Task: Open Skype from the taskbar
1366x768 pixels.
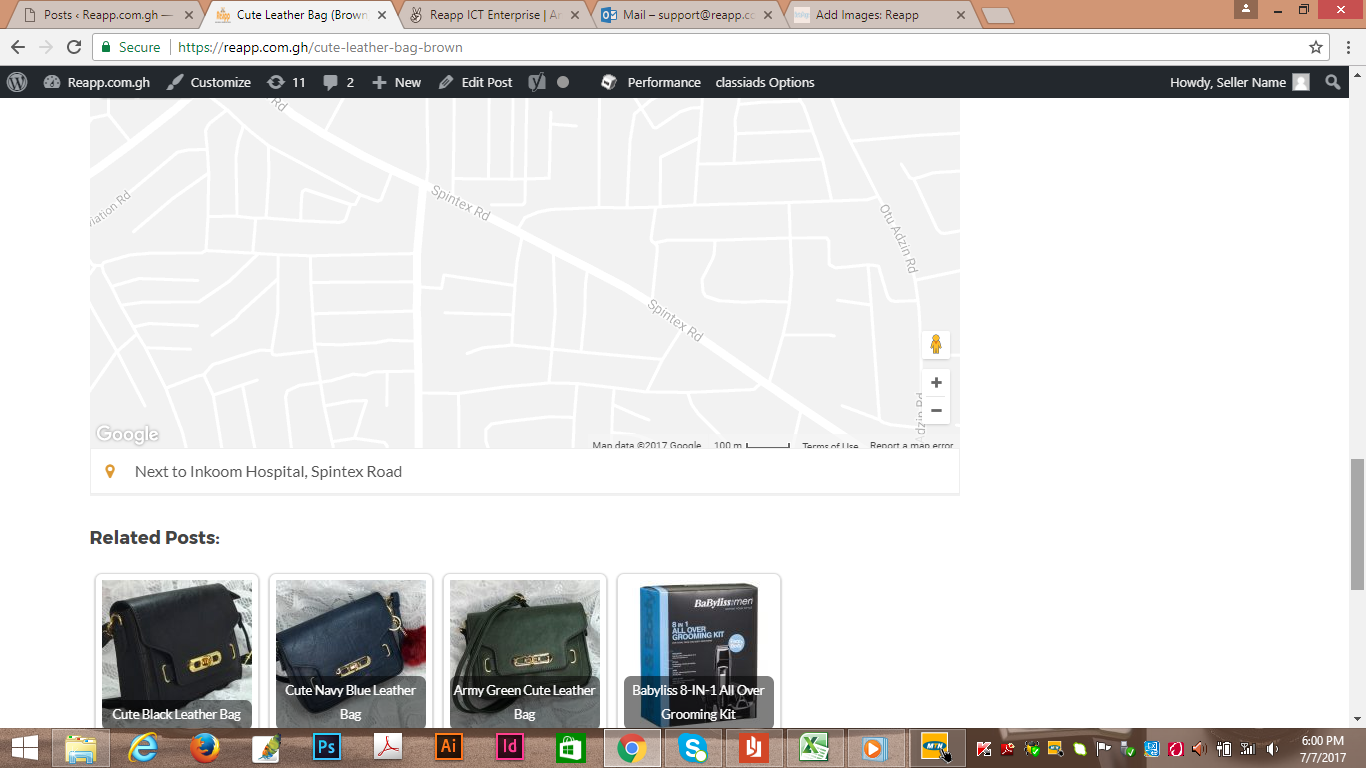Action: pos(693,748)
